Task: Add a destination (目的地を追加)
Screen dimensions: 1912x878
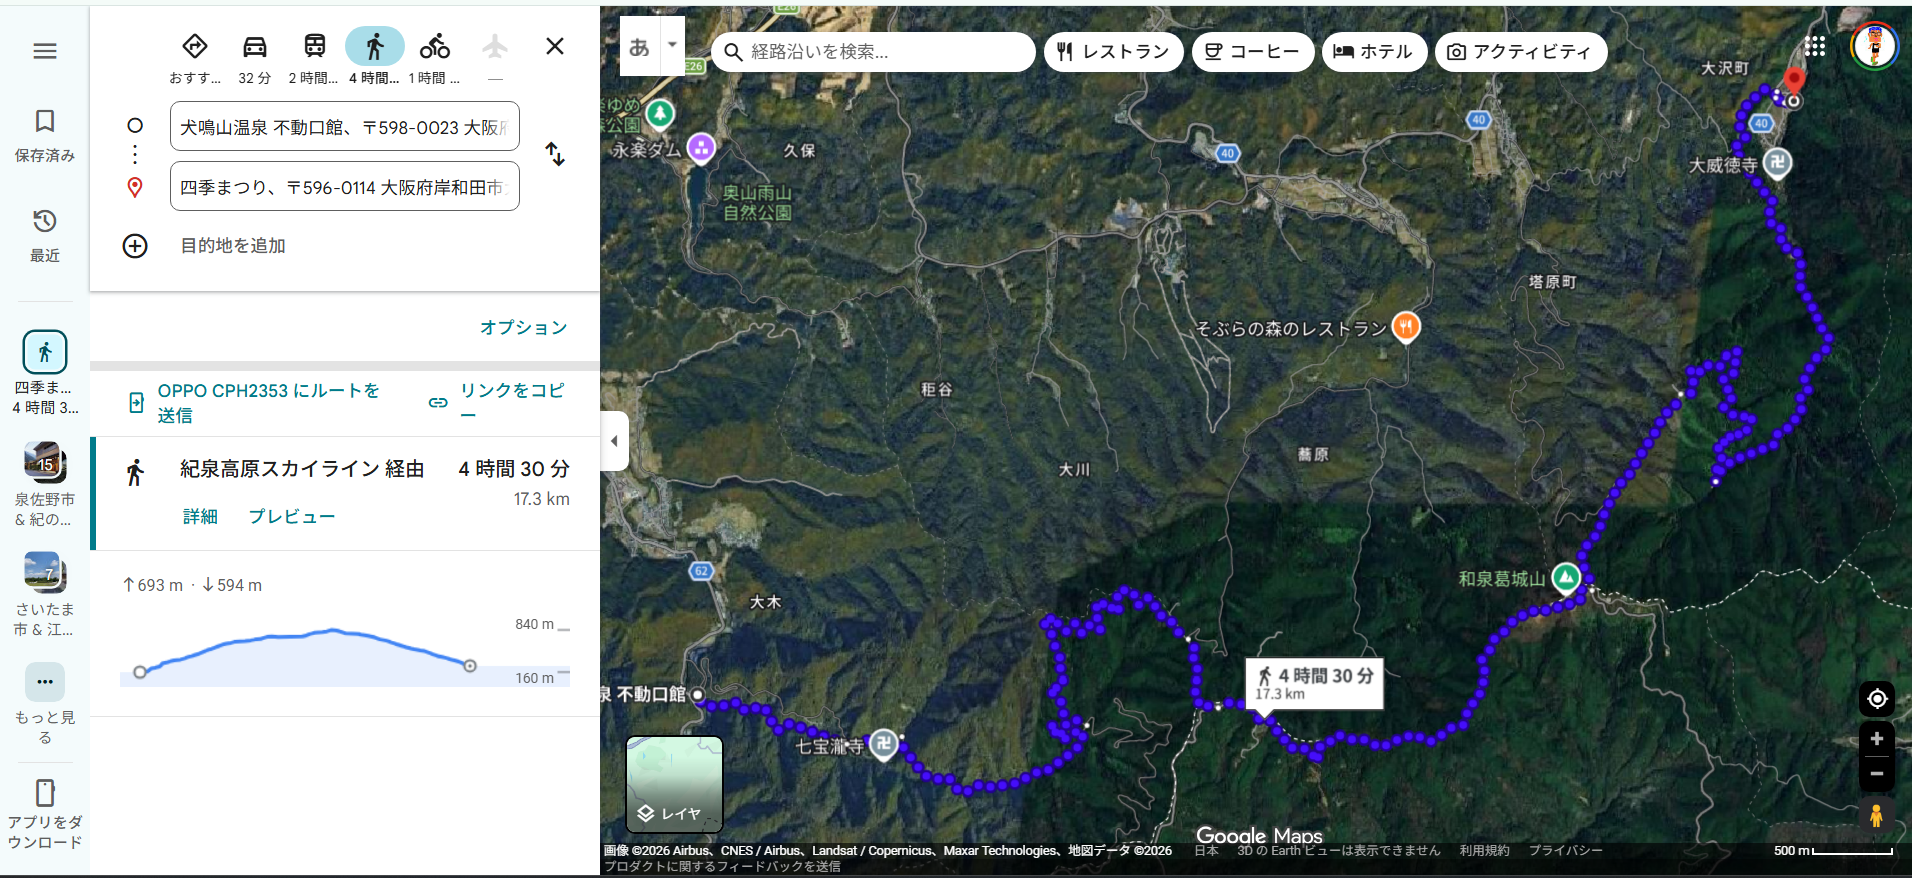Action: [232, 246]
